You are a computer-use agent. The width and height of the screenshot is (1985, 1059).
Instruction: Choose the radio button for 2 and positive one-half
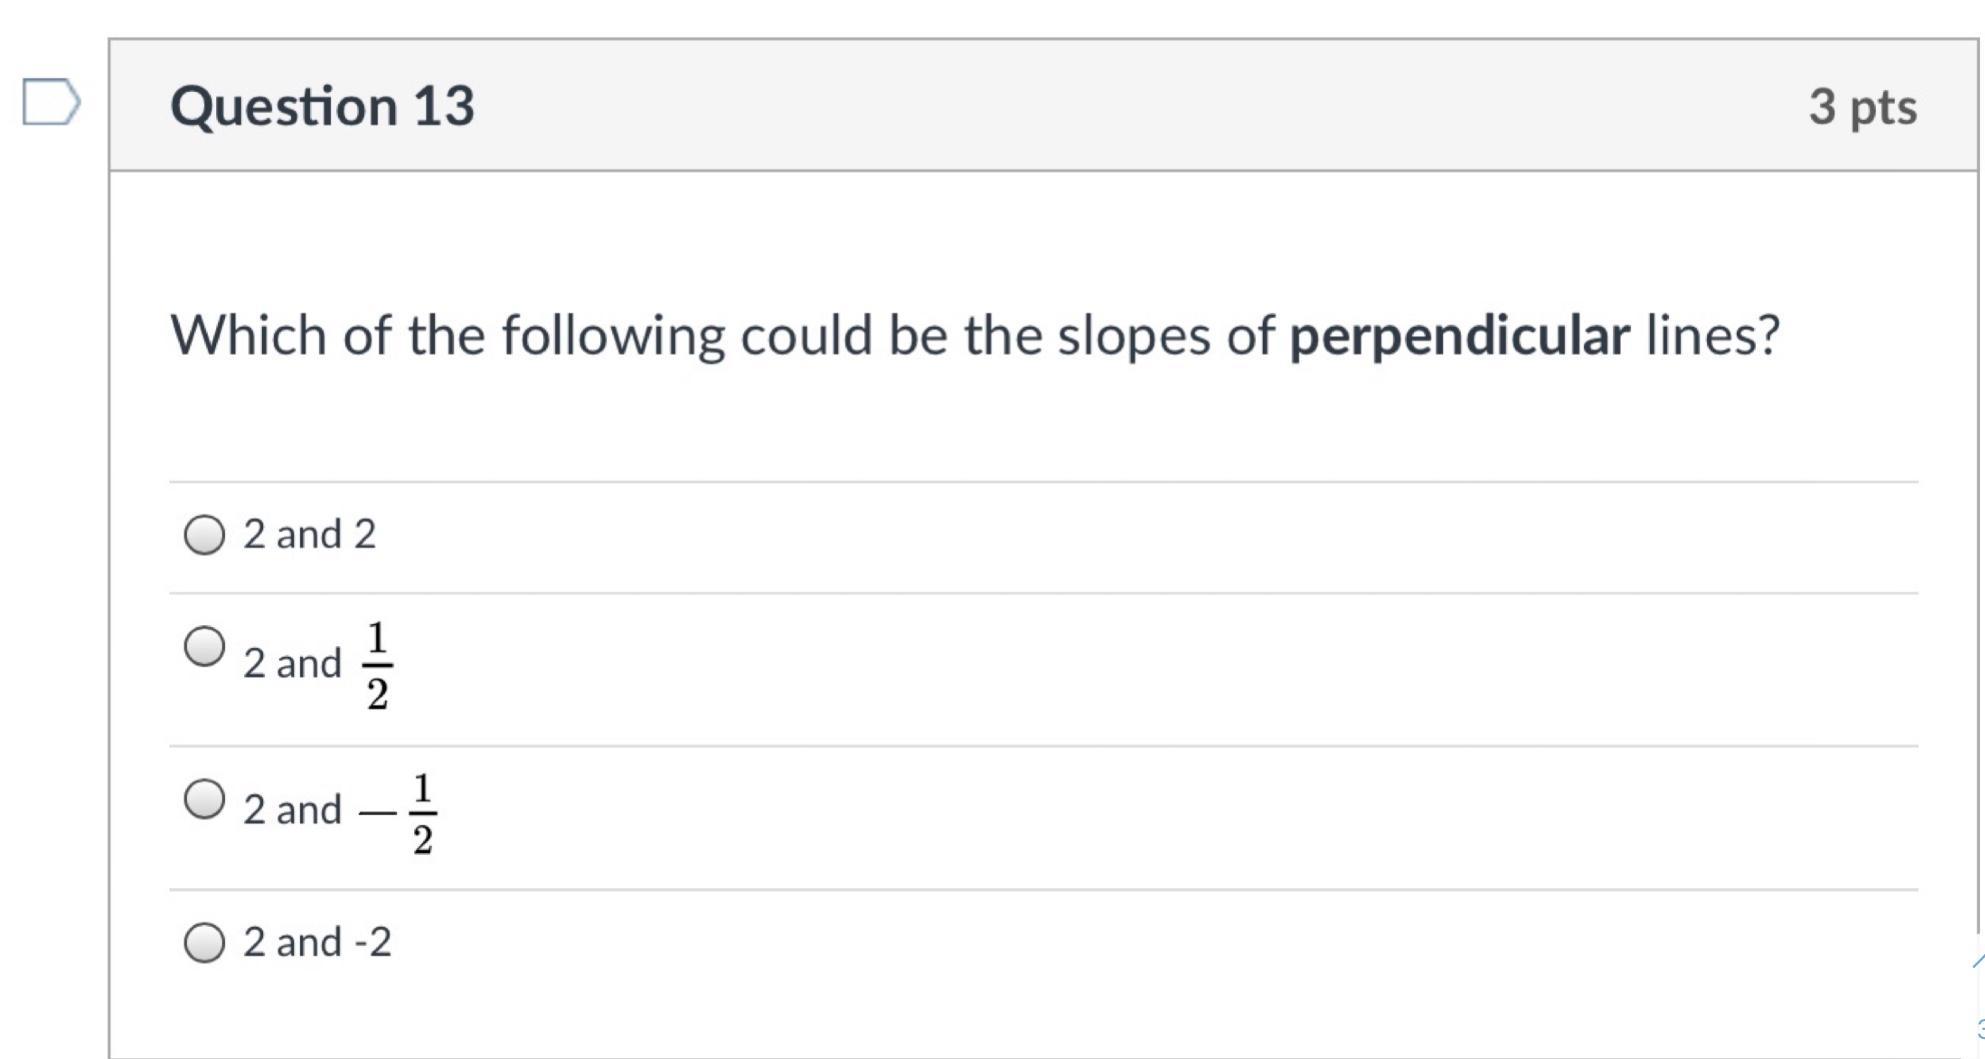pos(204,647)
